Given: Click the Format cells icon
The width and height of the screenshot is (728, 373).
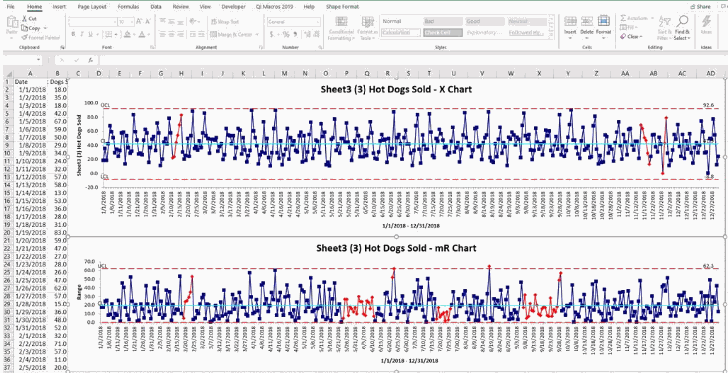Looking at the screenshot, I should pyautogui.click(x=604, y=21).
